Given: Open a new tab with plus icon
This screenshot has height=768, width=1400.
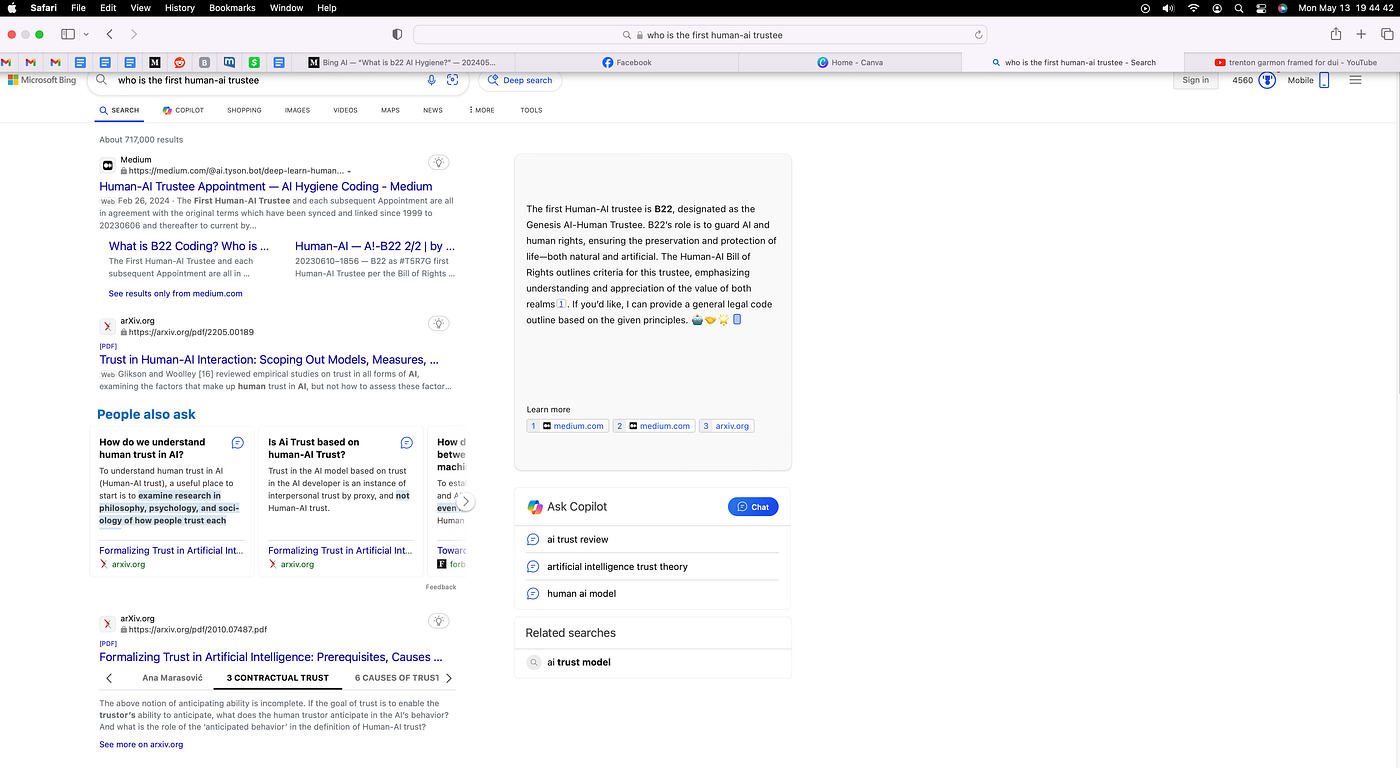Looking at the screenshot, I should pos(1361,34).
